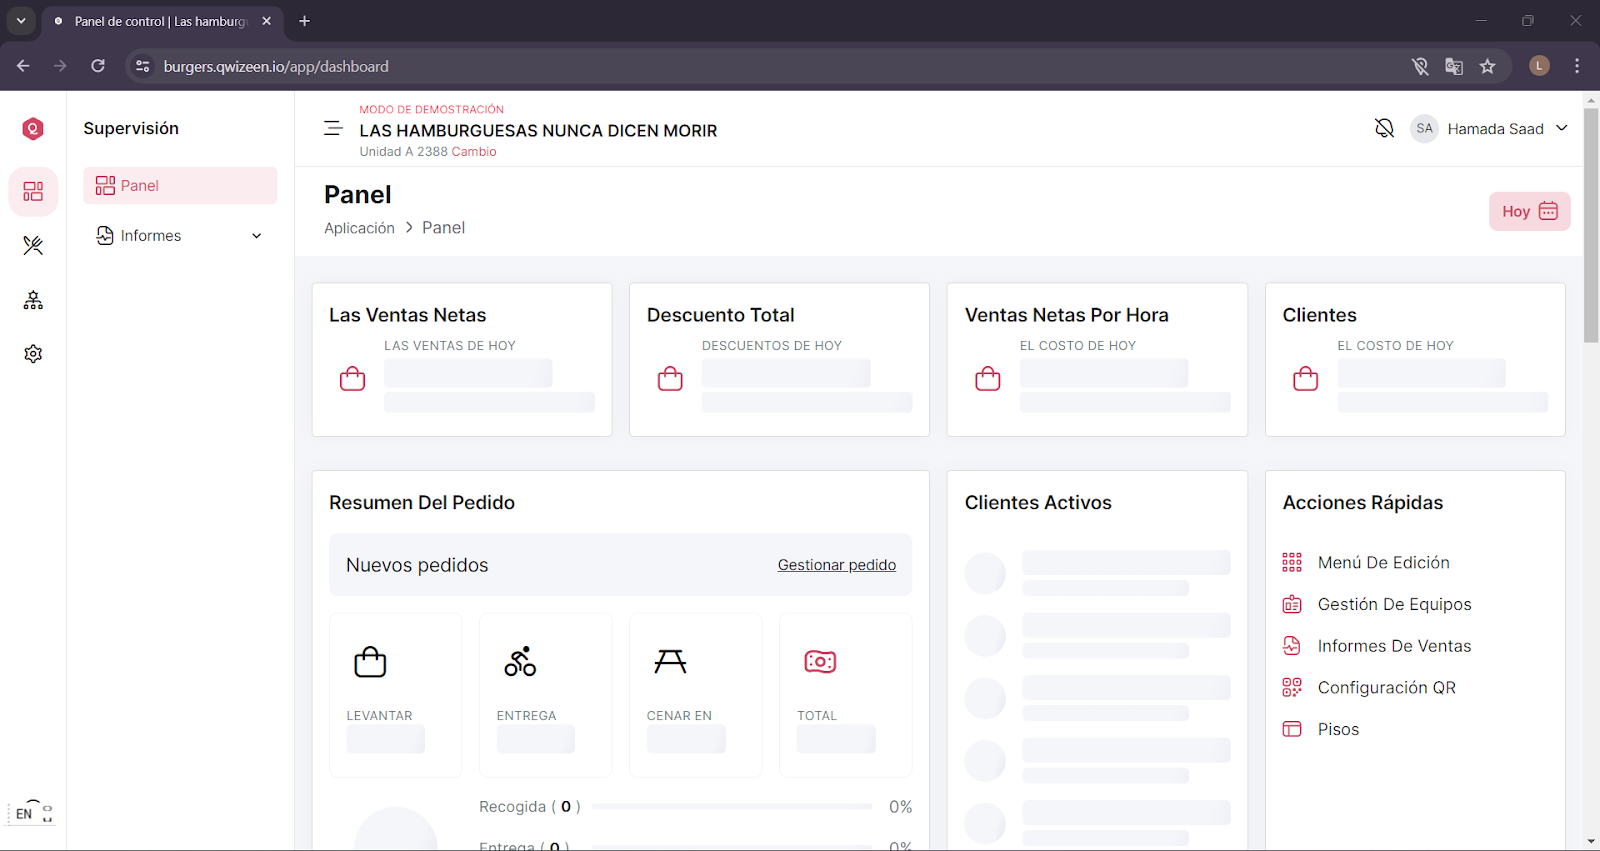Open the browser tab search dropdown
This screenshot has height=851, width=1600.
coord(21,21)
